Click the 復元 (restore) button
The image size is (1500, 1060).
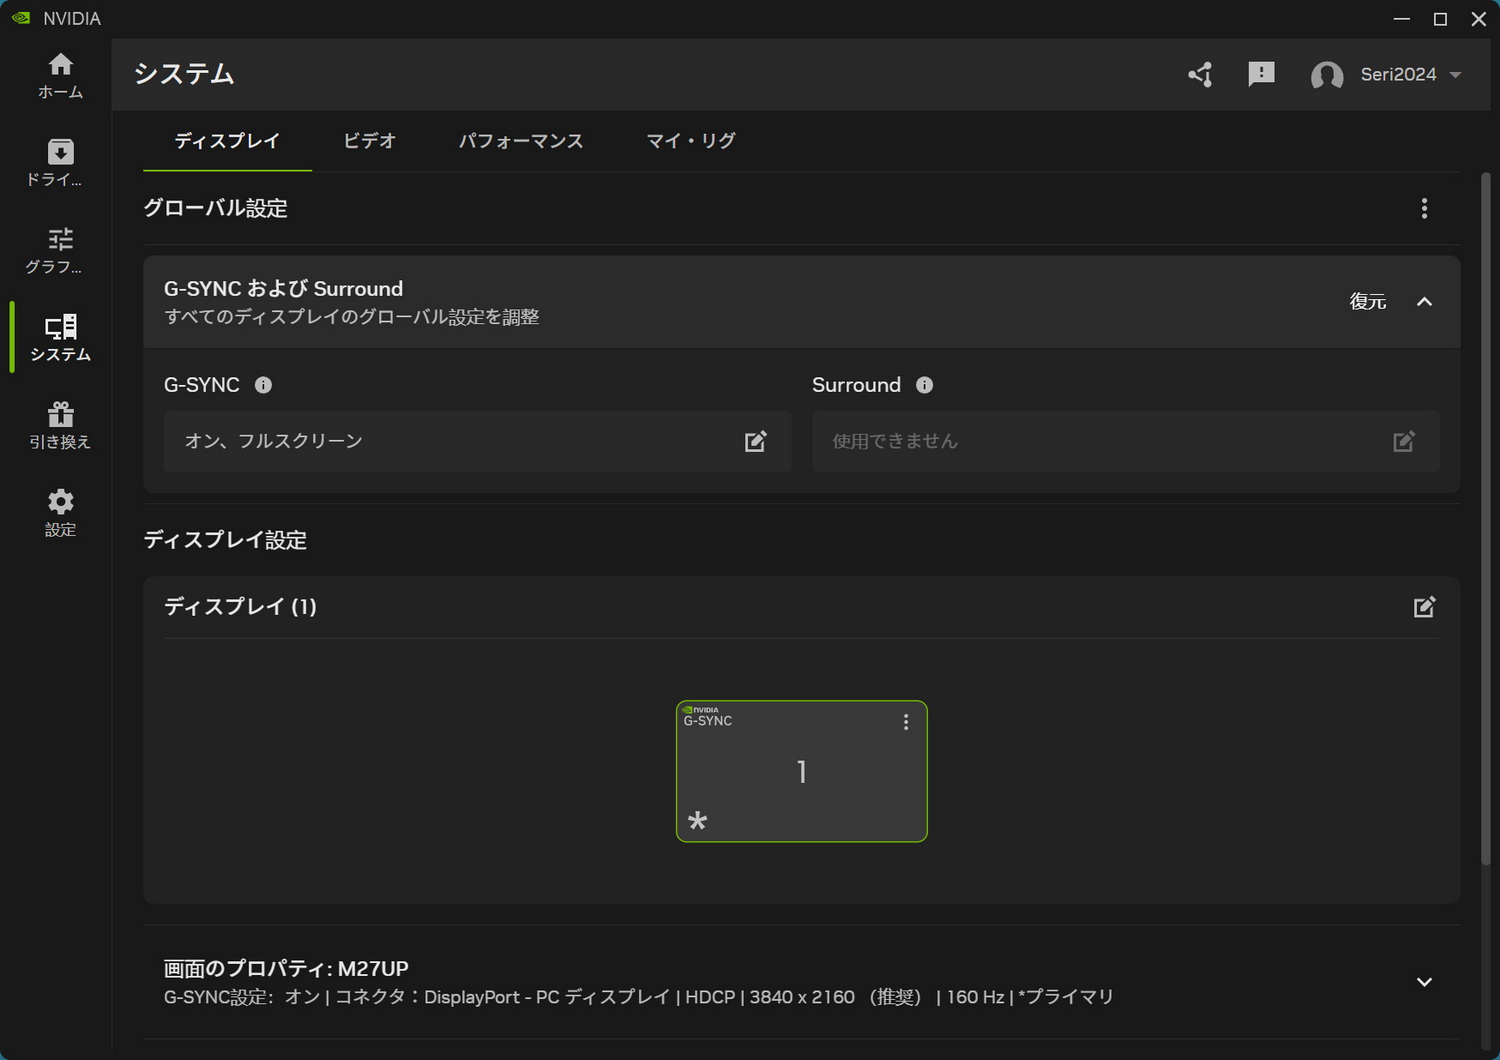coord(1366,301)
